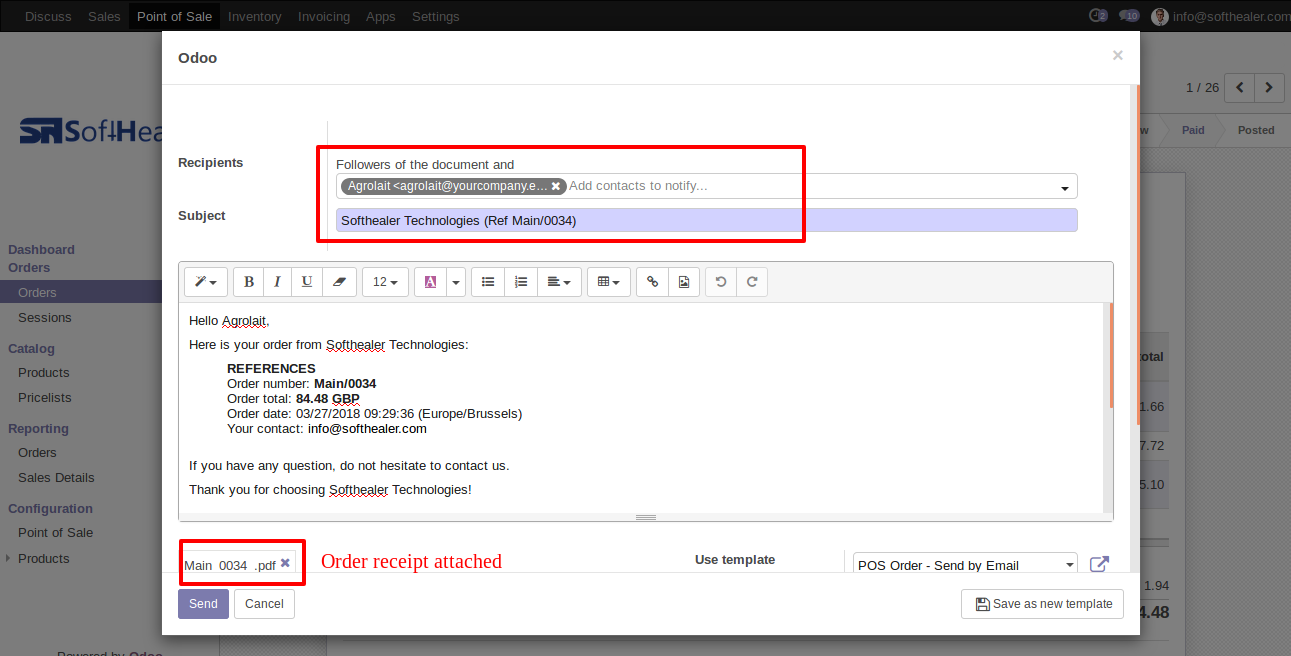
Task: Open the paragraph alignment dropdown
Action: [559, 282]
